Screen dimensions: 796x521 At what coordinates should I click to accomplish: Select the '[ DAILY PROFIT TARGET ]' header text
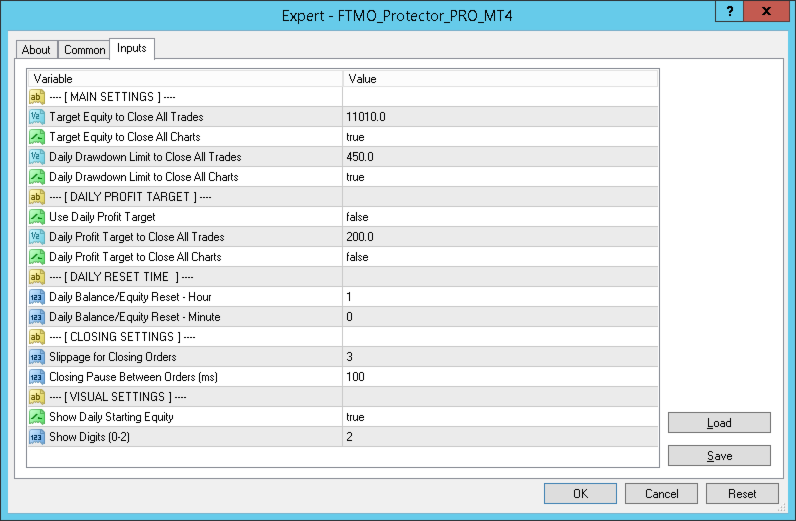pyautogui.click(x=130, y=197)
